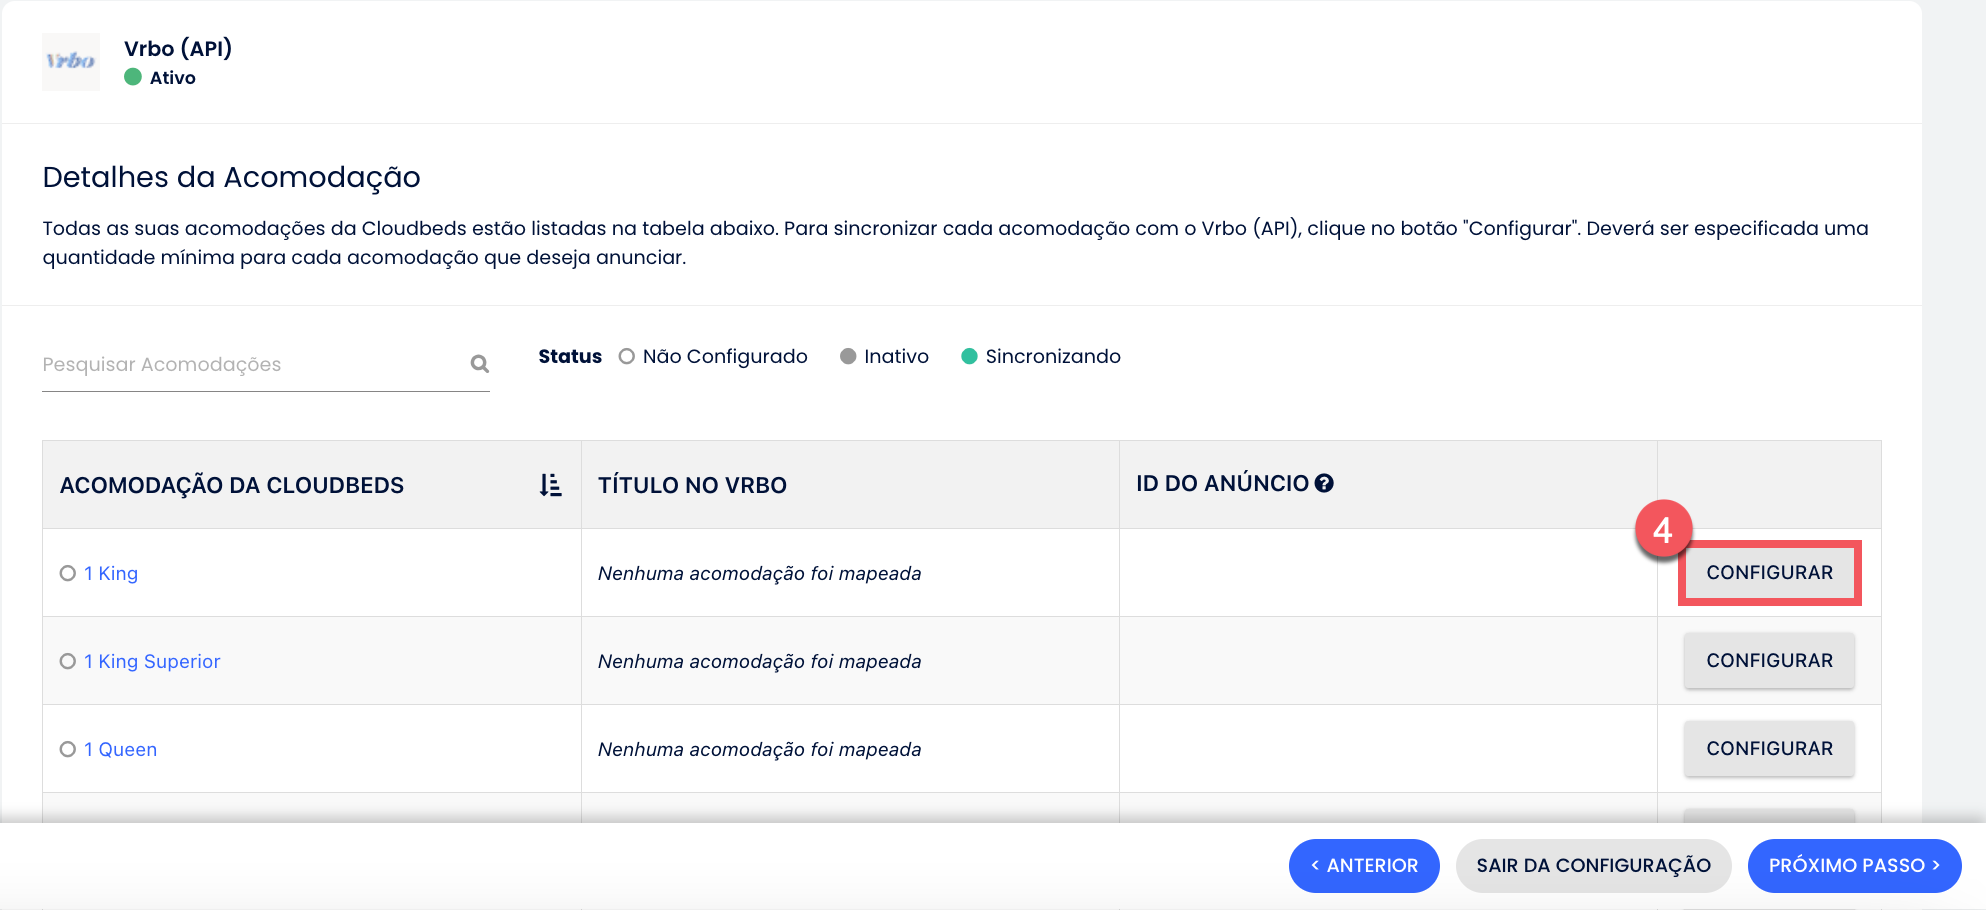1986x910 pixels.
Task: Select the Sincronizando status filter
Action: 1040,357
